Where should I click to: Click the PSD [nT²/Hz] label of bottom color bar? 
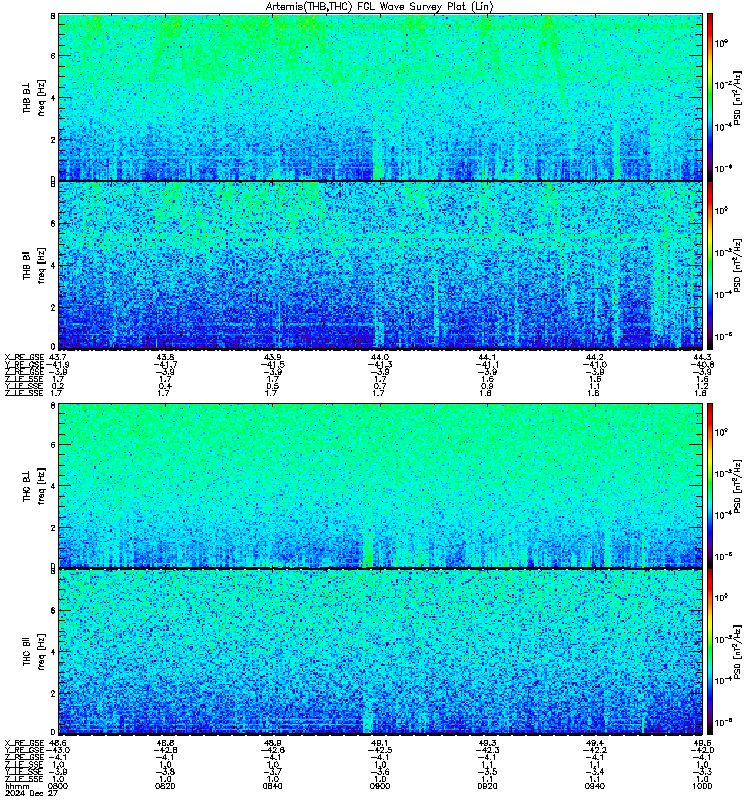coord(737,652)
